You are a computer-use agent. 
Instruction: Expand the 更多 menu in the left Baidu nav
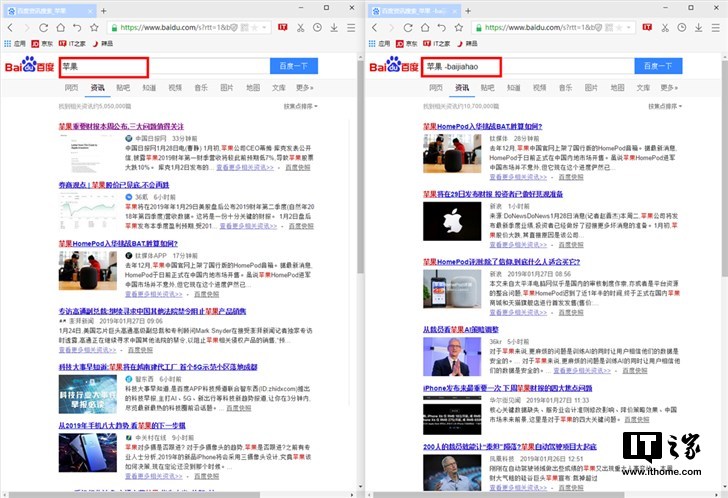[304, 87]
